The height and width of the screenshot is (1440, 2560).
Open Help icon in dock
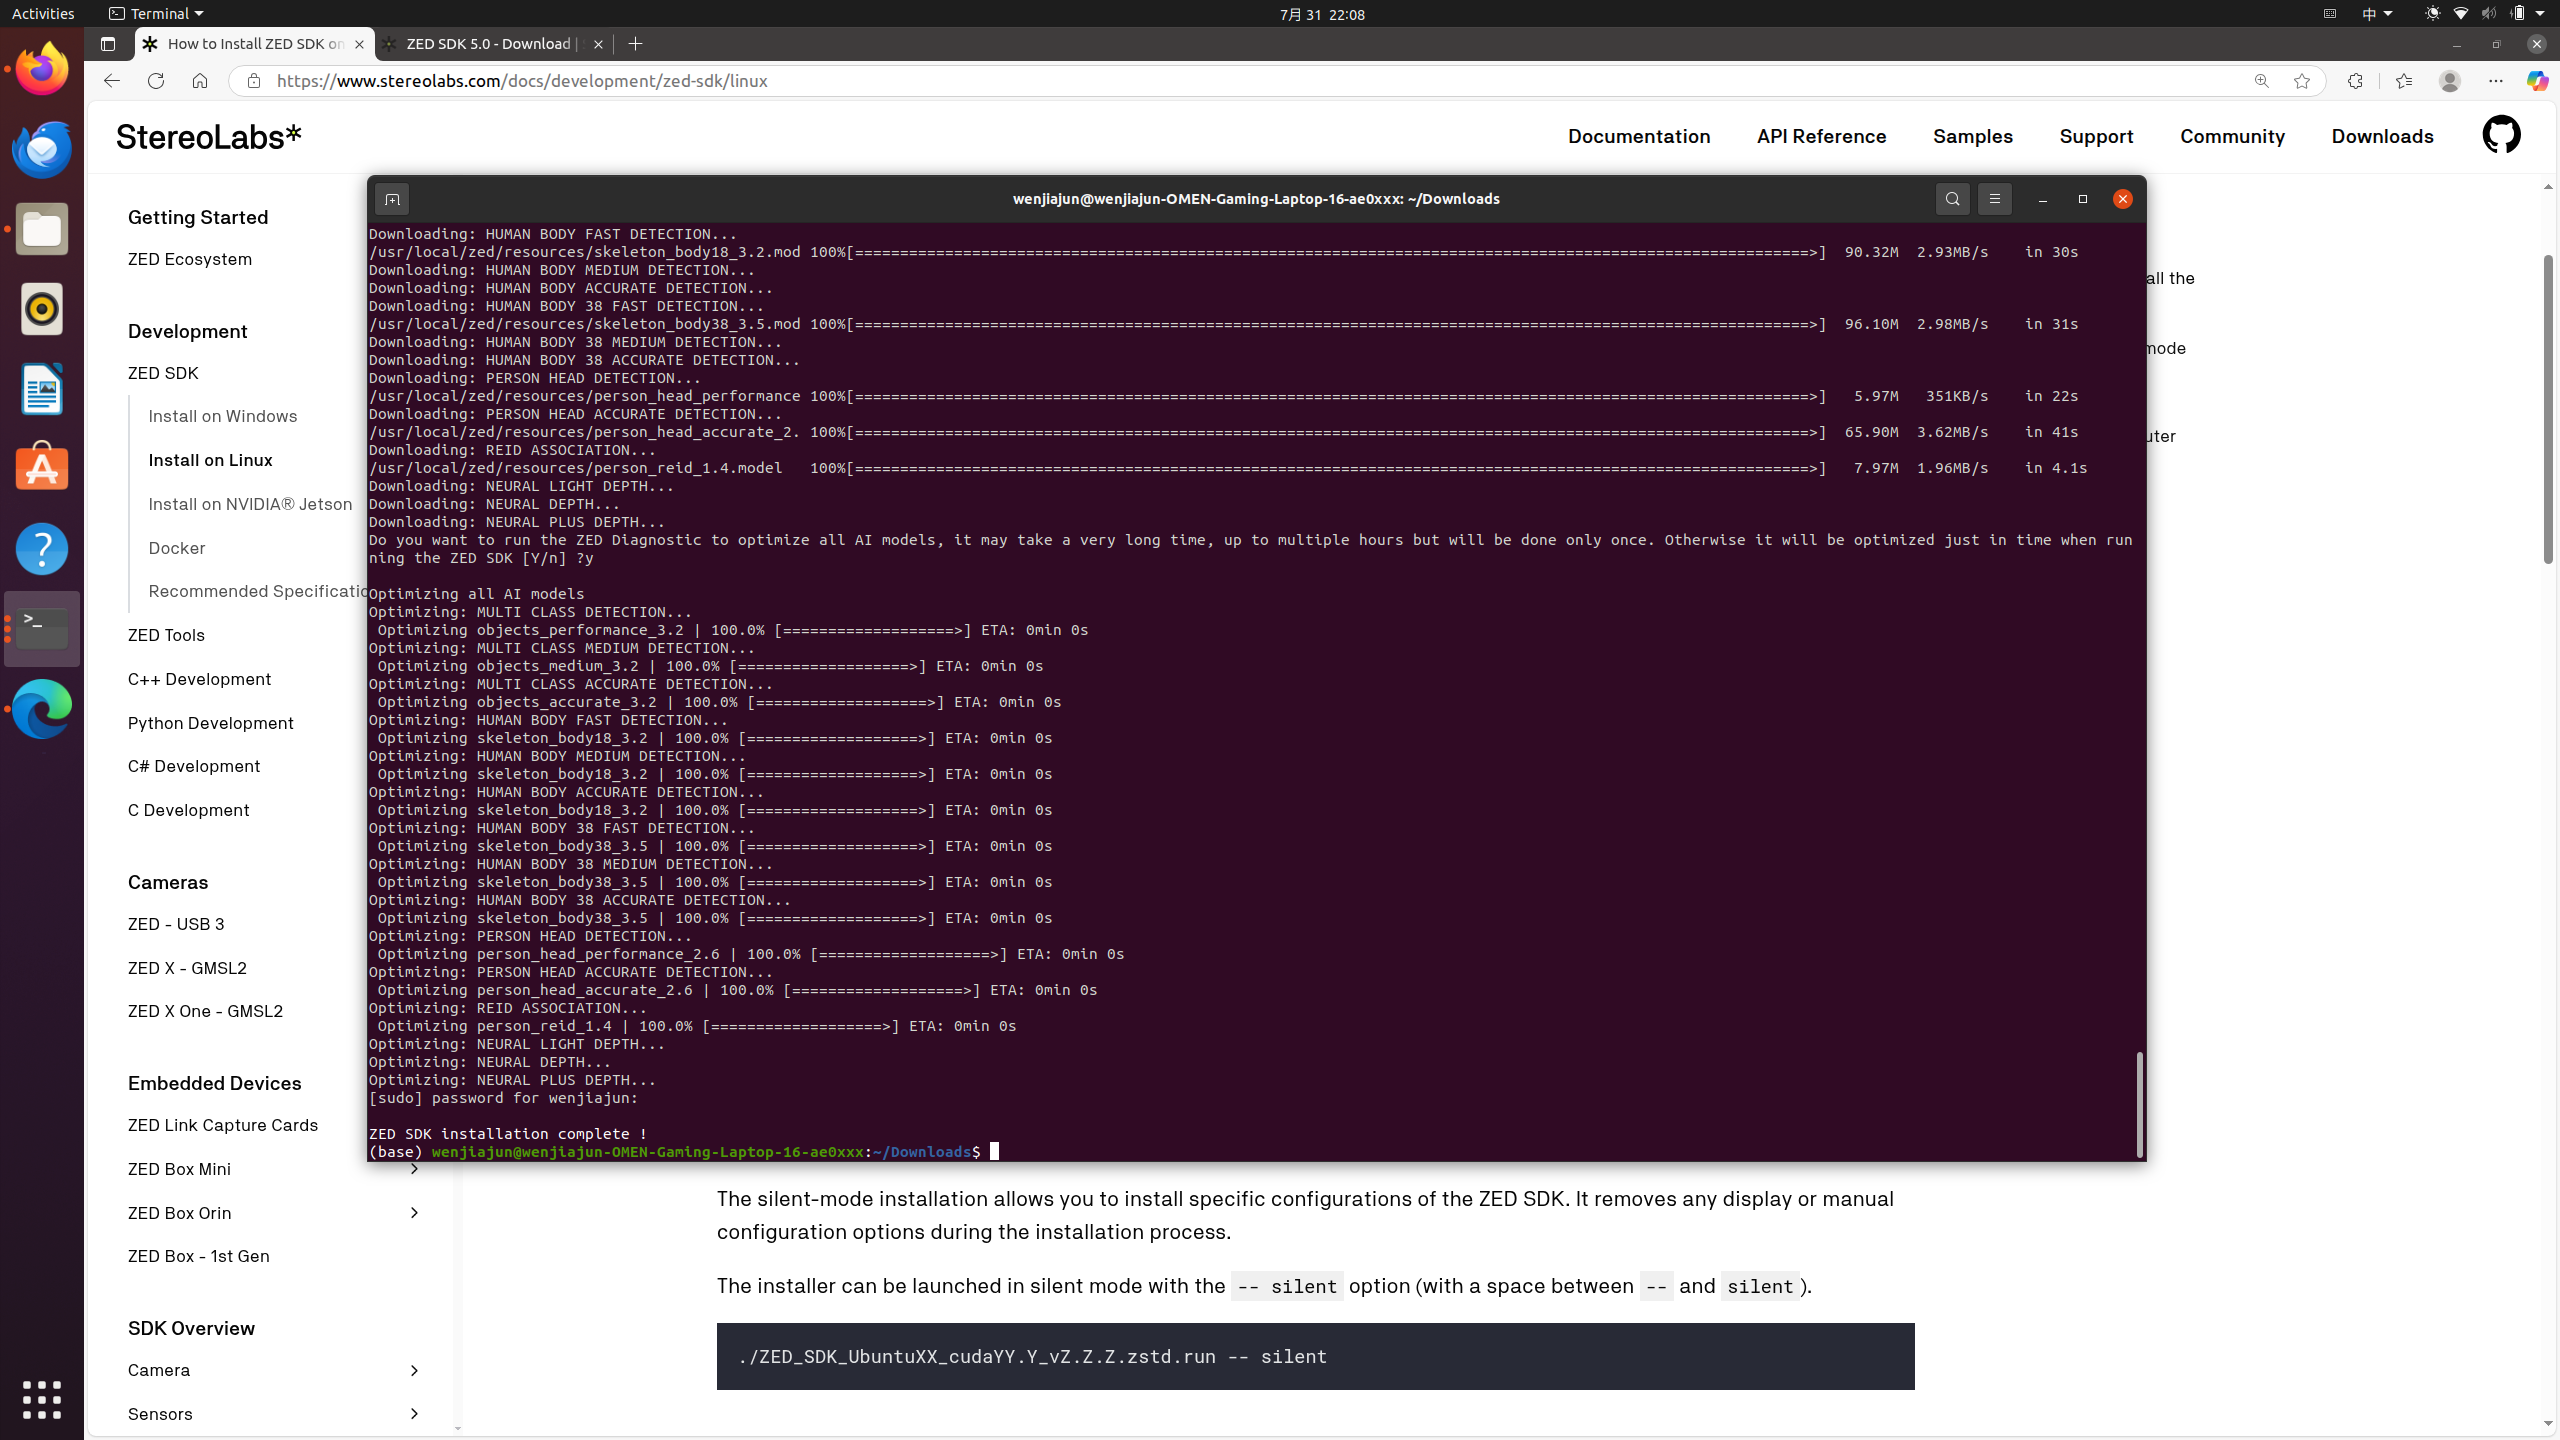42,549
